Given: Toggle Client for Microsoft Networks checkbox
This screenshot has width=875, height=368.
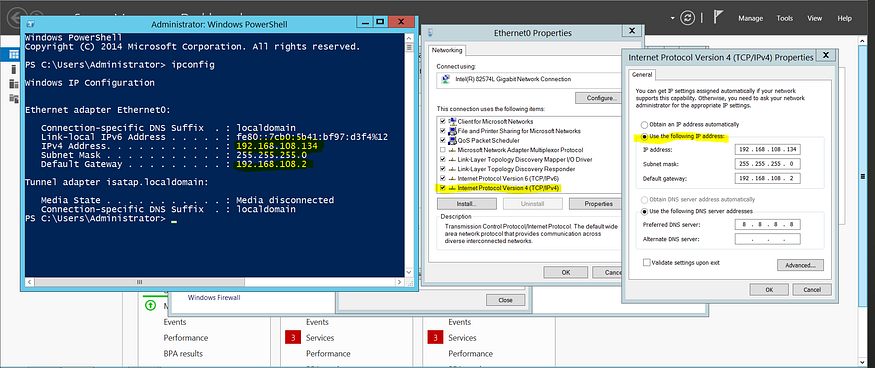Looking at the screenshot, I should [x=443, y=121].
